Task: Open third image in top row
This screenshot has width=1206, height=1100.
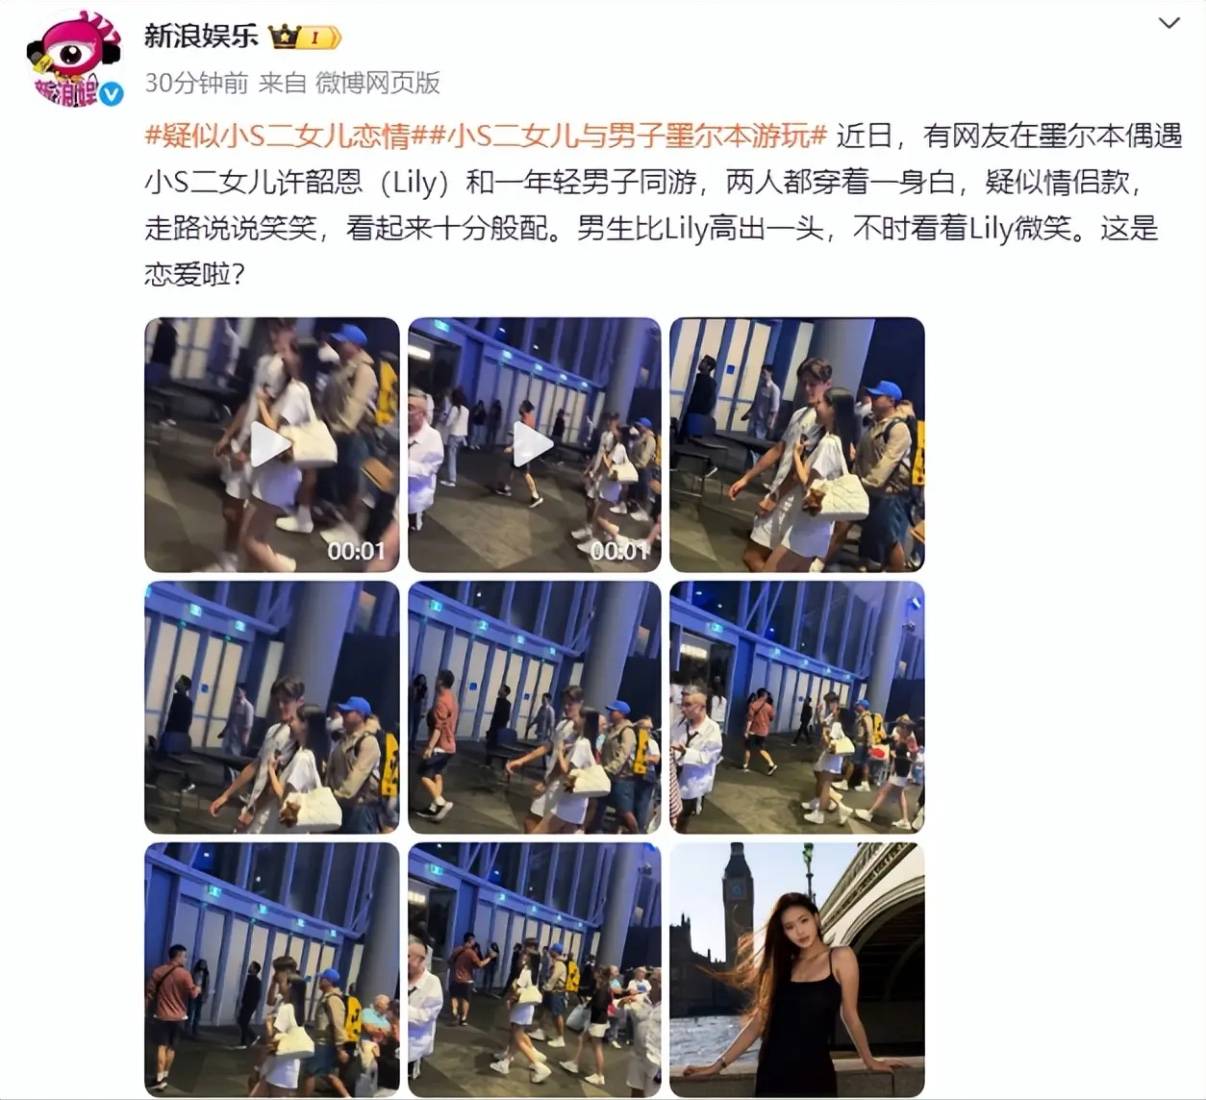Action: point(797,445)
